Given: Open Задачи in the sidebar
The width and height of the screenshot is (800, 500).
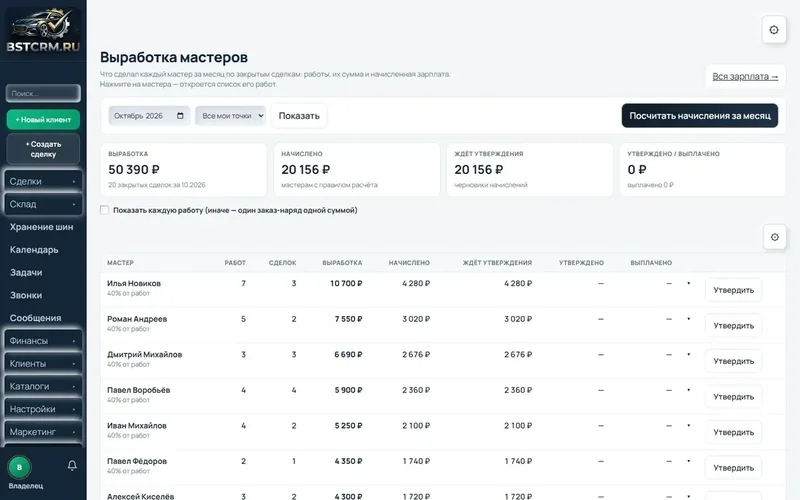Looking at the screenshot, I should point(26,272).
